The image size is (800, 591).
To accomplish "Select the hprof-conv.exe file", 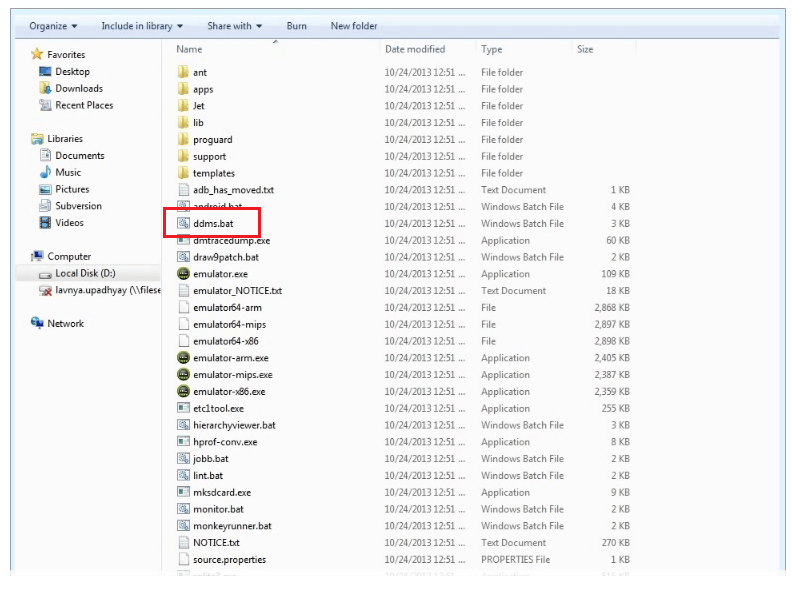I will pyautogui.click(x=225, y=442).
